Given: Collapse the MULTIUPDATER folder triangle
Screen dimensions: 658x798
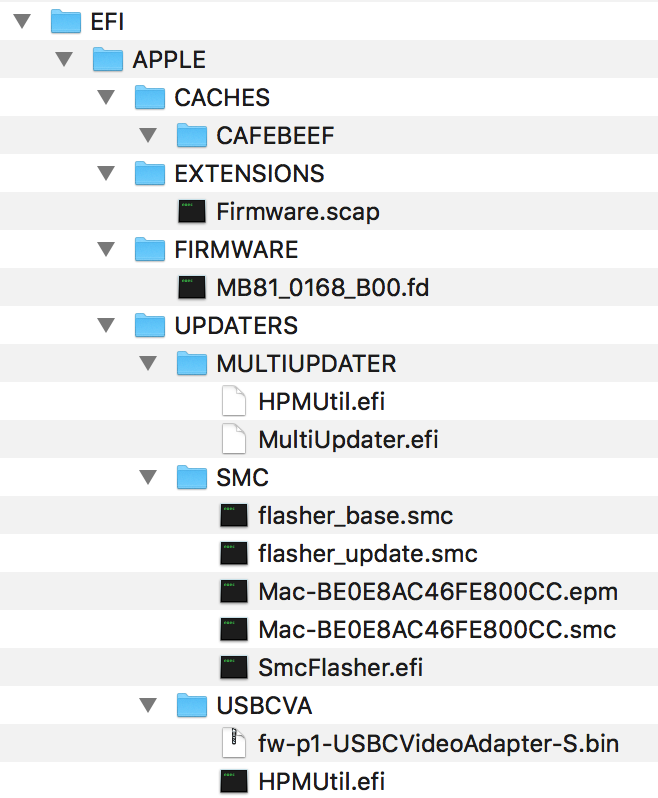Looking at the screenshot, I should [x=149, y=364].
